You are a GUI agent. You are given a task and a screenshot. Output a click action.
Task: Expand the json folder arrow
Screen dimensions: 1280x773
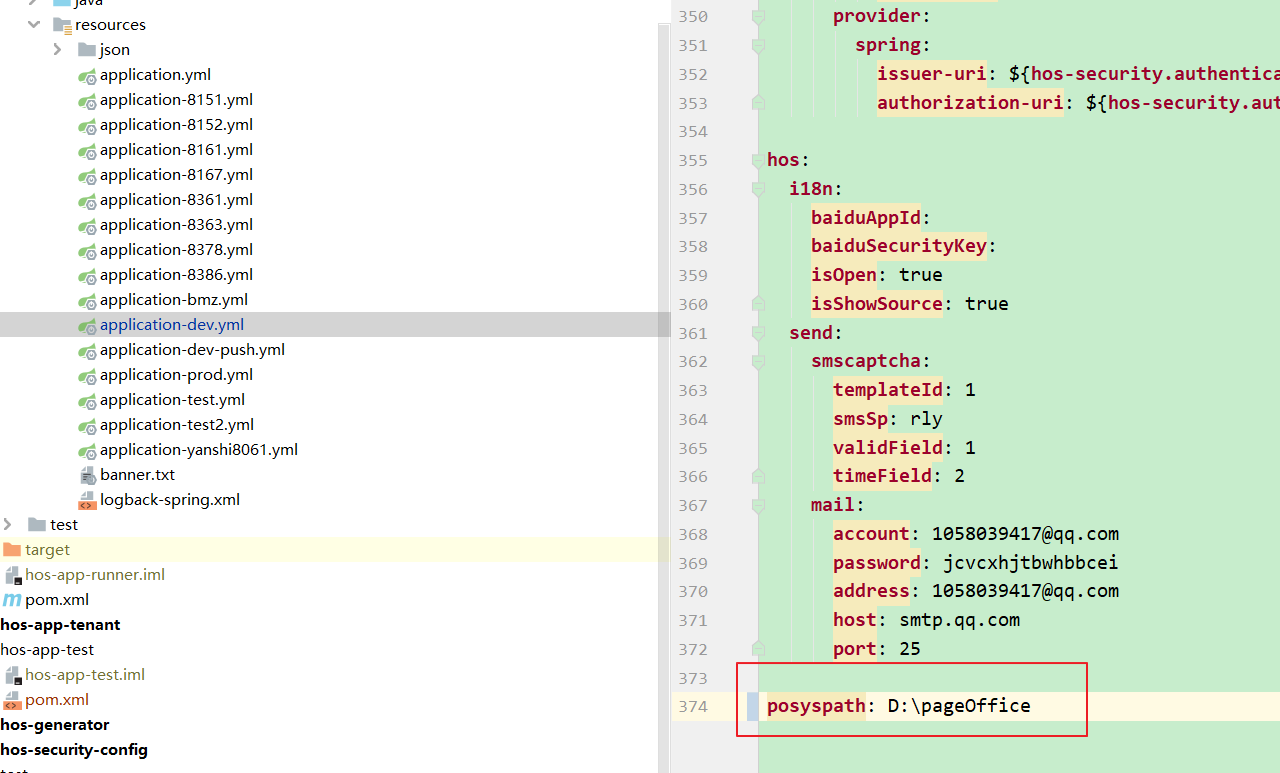58,50
